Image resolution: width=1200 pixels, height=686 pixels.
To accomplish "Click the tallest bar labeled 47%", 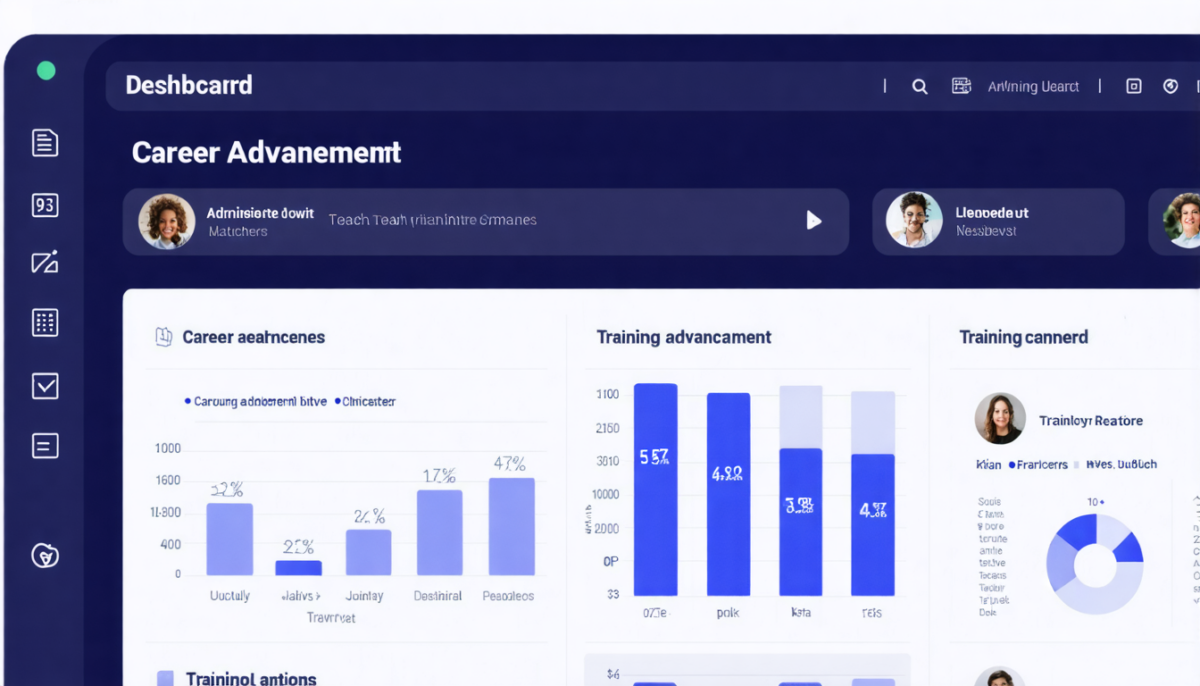I will pos(512,526).
